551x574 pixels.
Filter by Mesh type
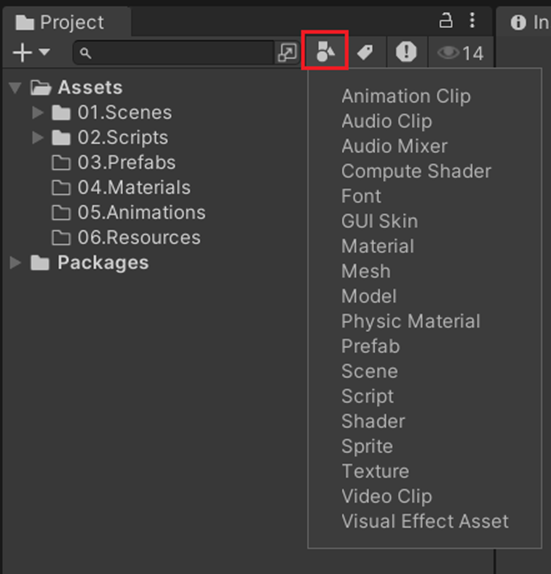click(366, 271)
